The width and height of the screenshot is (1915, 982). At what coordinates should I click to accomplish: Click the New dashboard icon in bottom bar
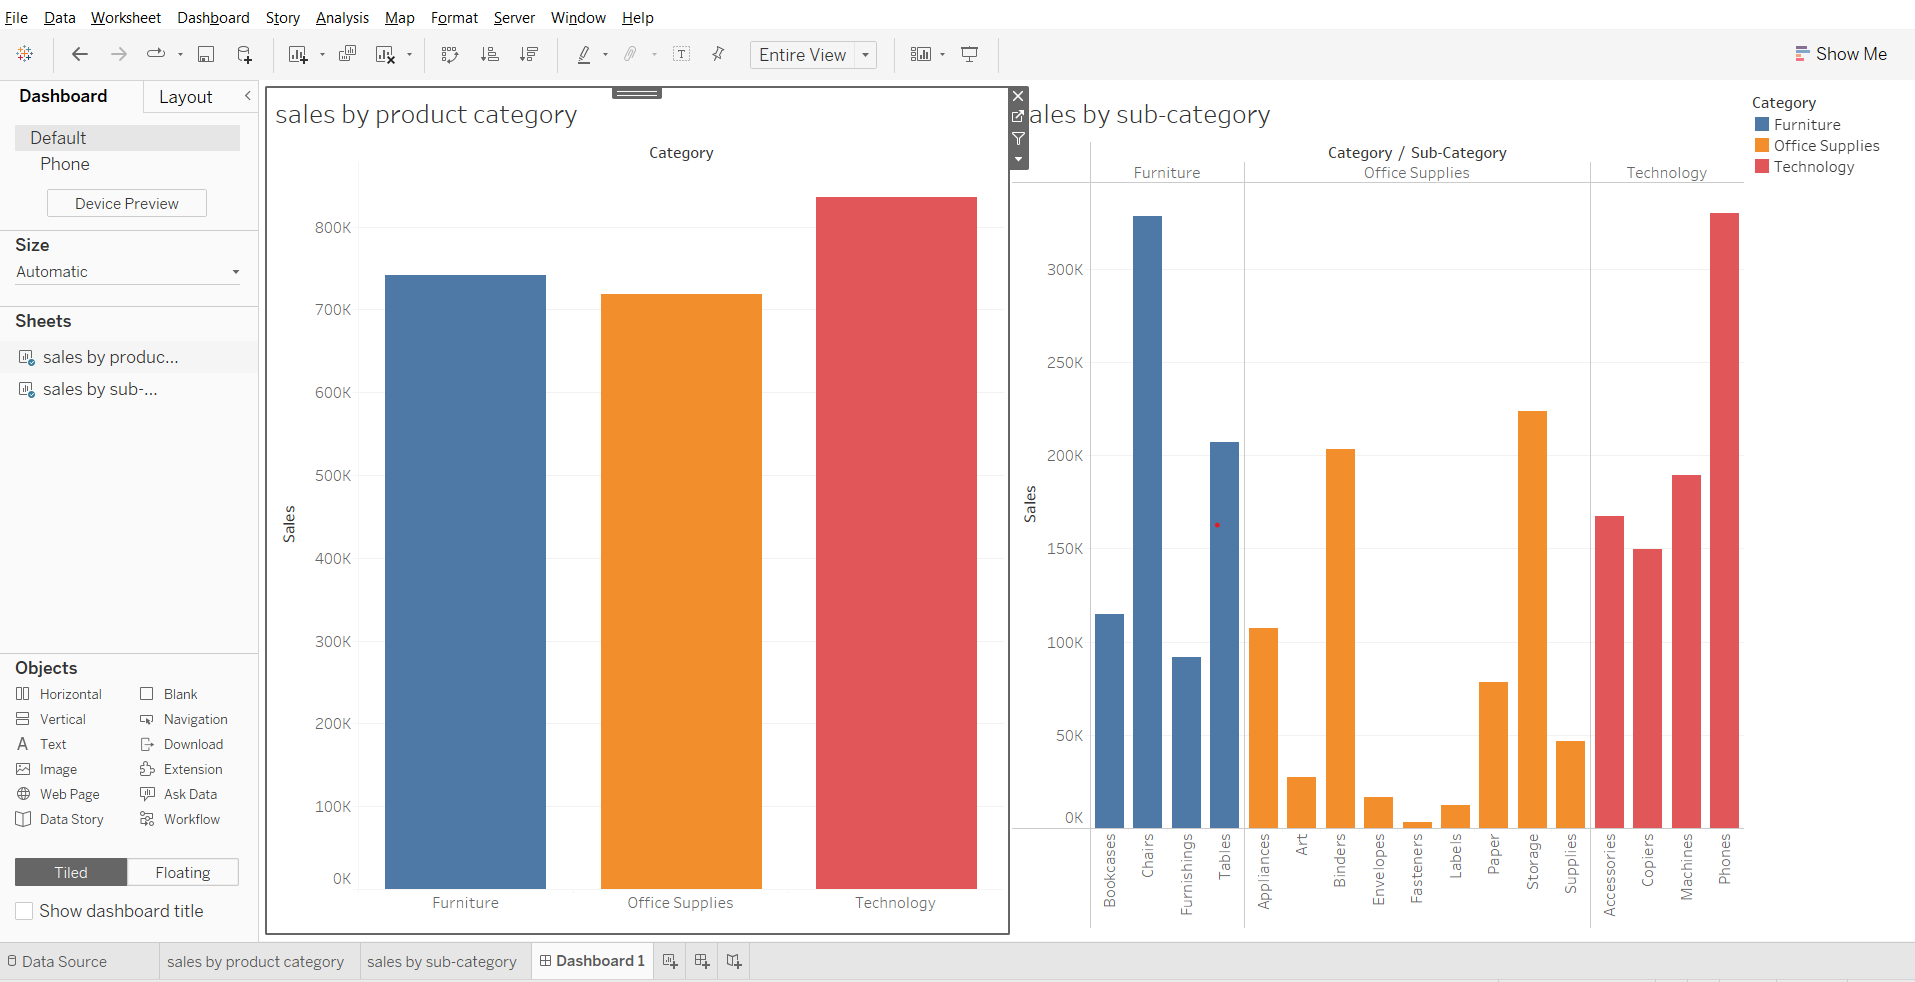pos(702,961)
